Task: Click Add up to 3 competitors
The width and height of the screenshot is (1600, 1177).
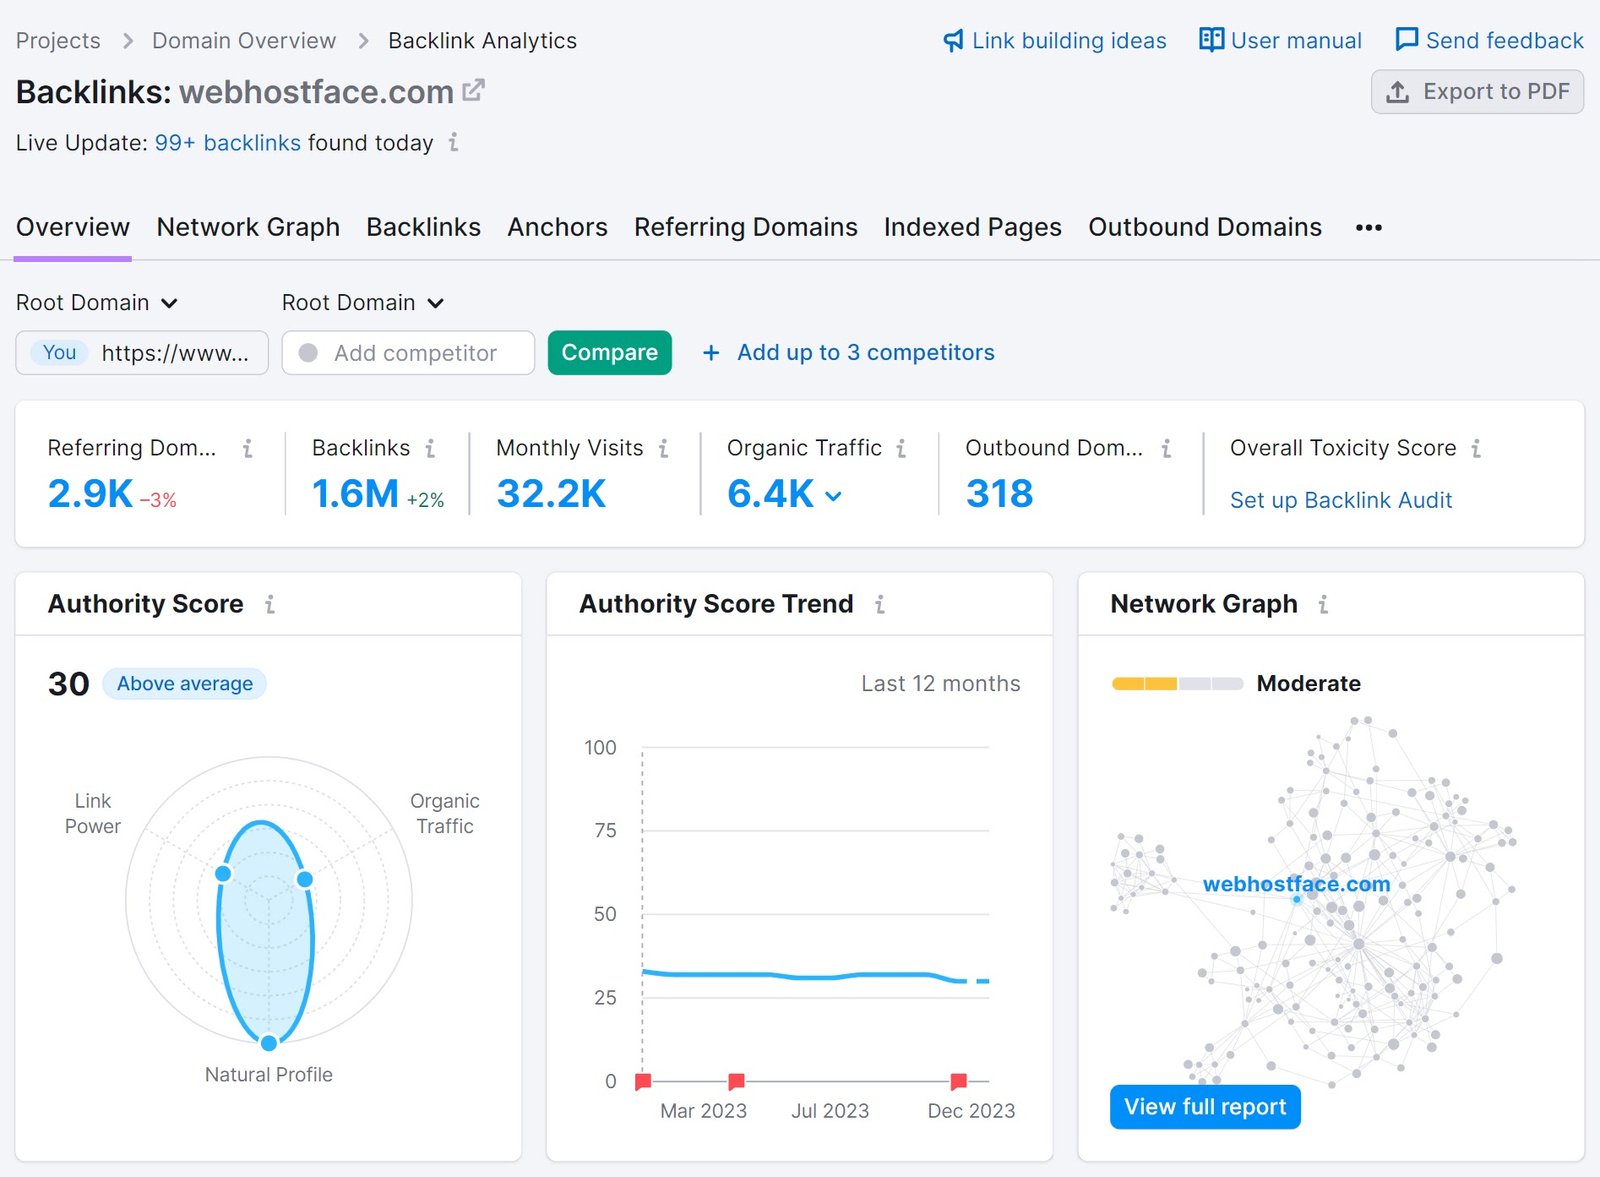Action: (864, 352)
